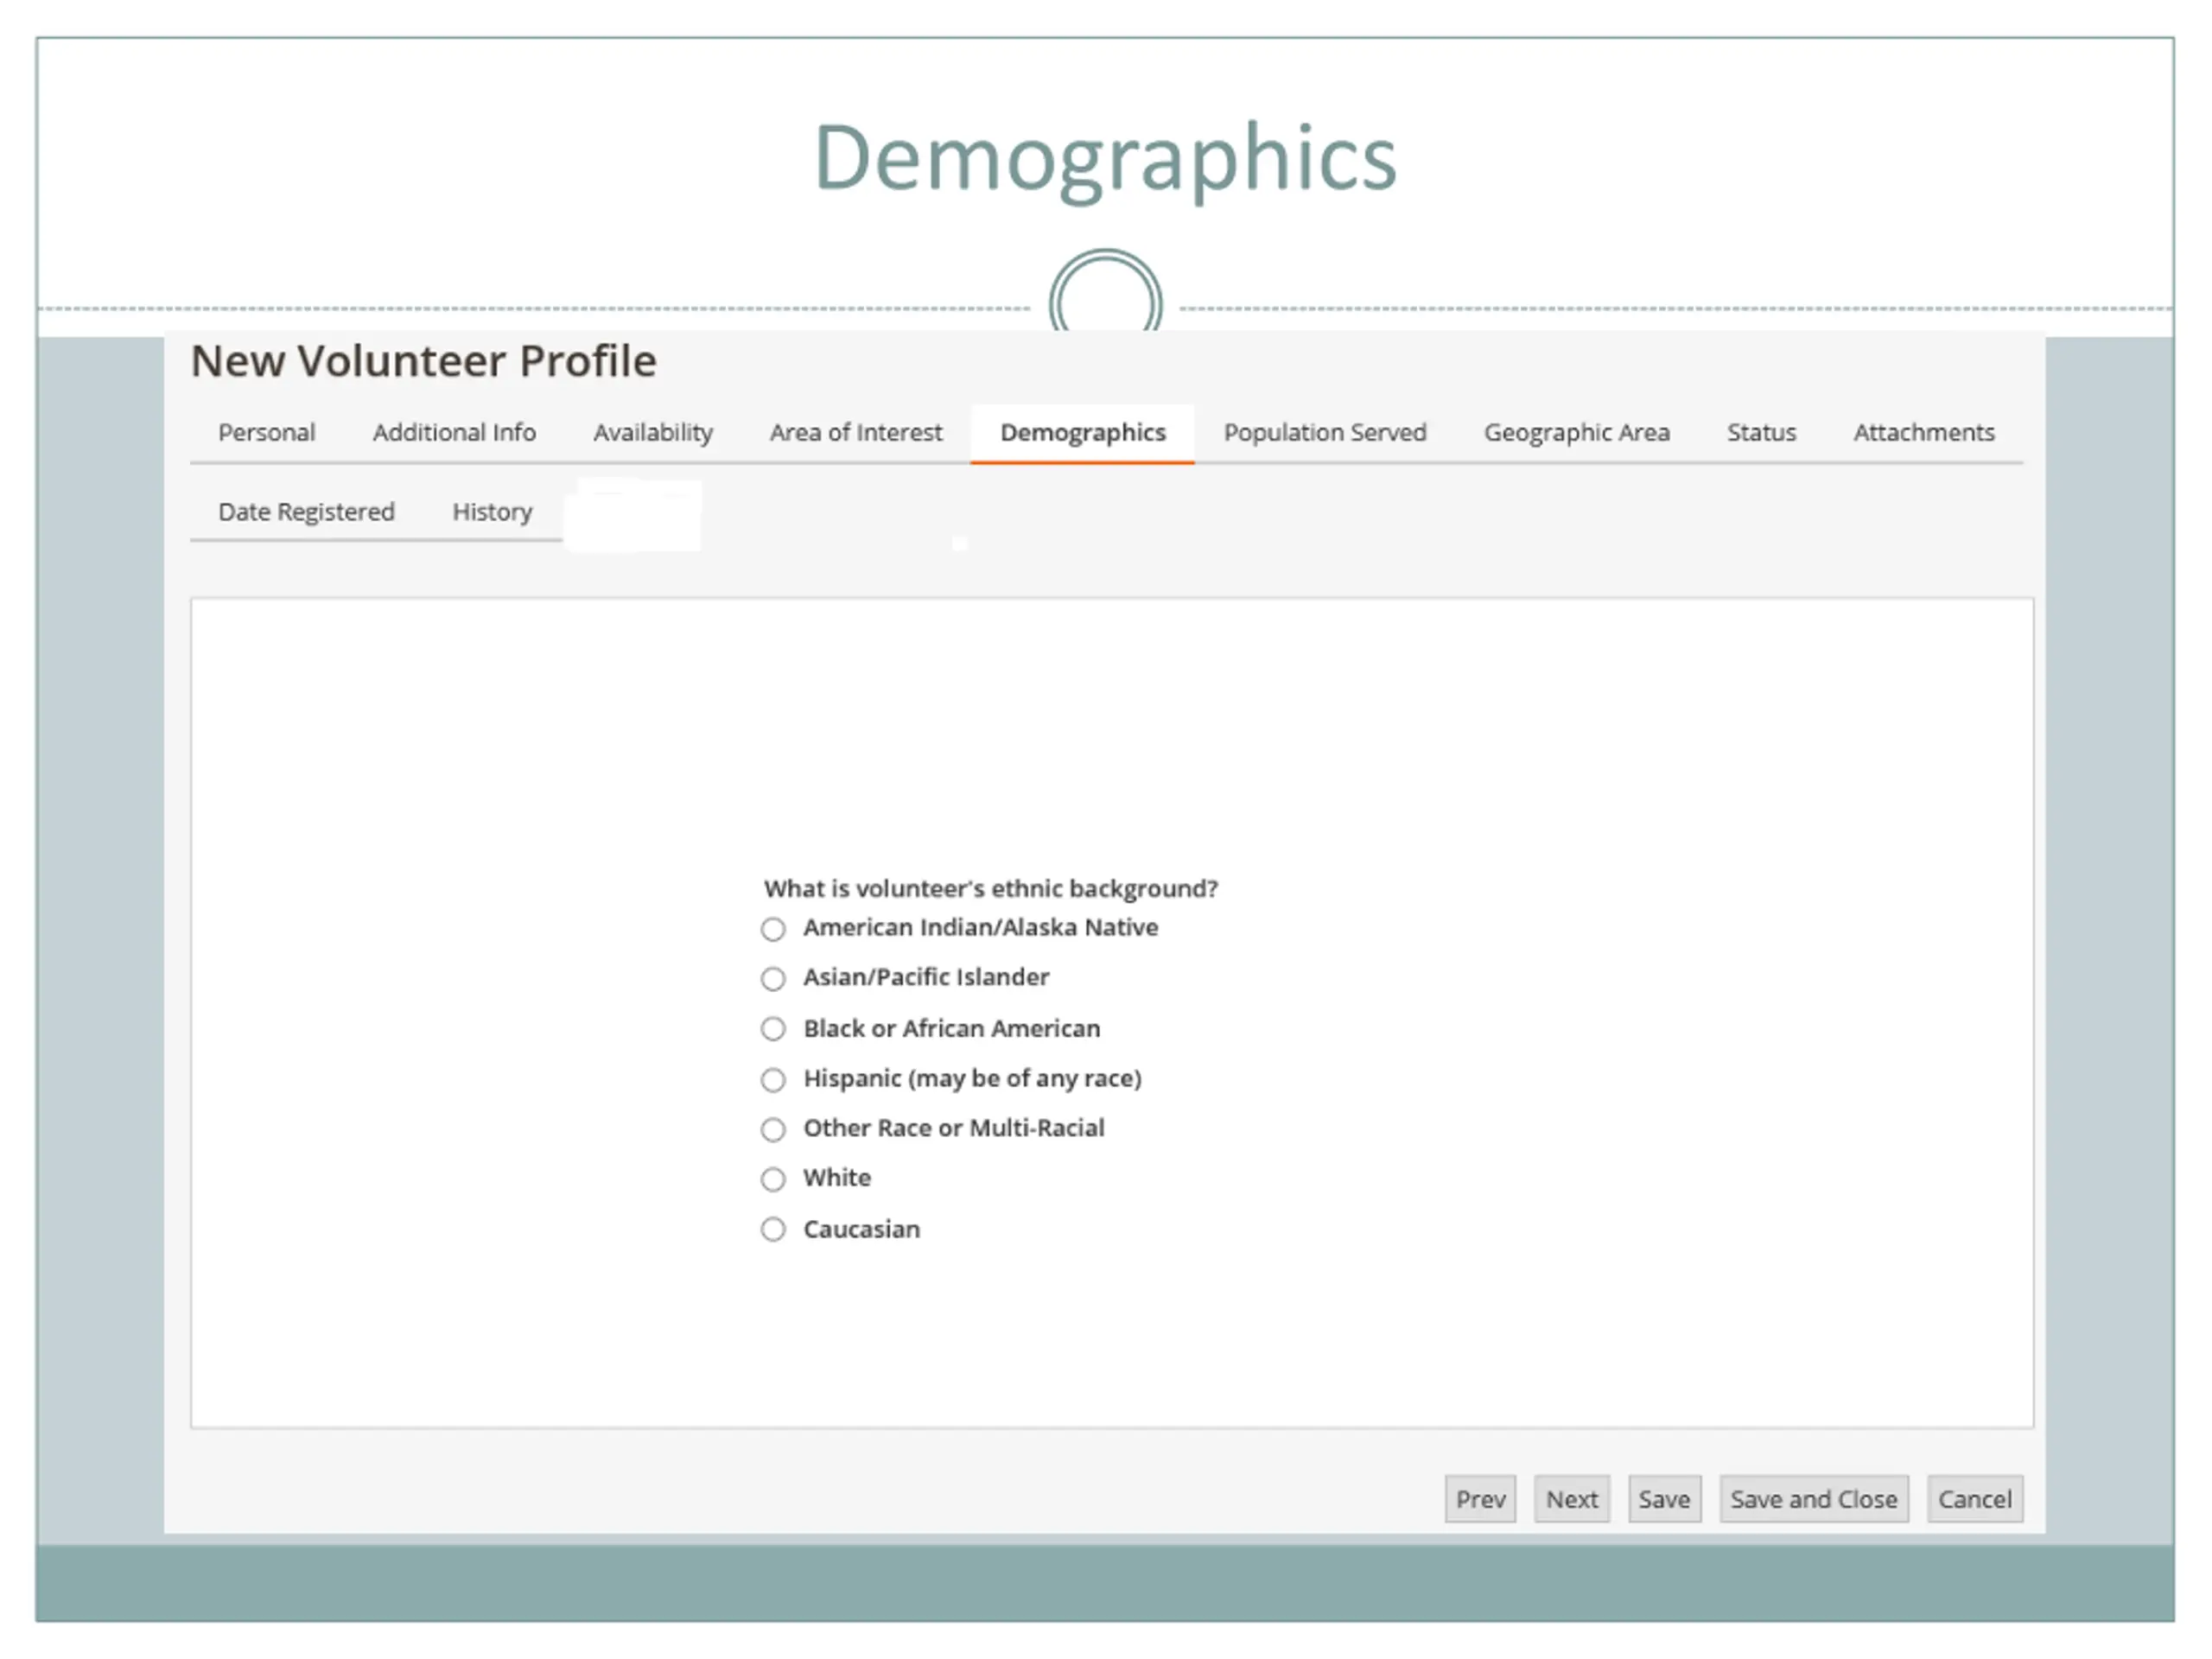Viewport: 2212px width, 1659px height.
Task: Switch to Population Served tab
Action: pyautogui.click(x=1325, y=433)
